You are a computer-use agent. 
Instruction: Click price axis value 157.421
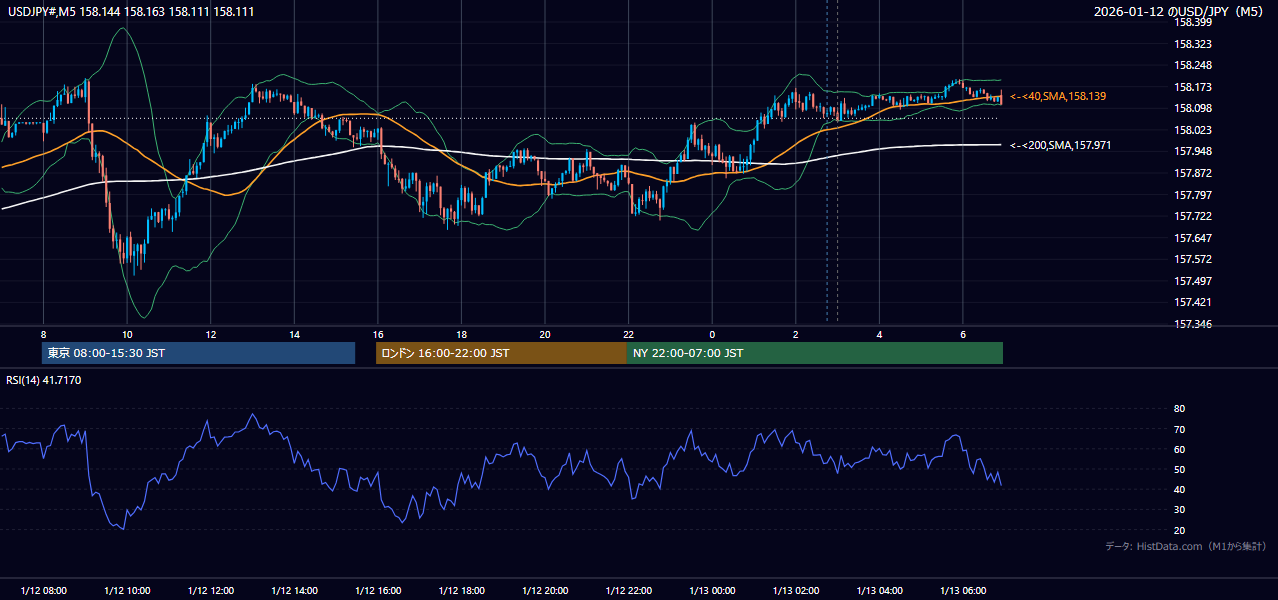pos(1195,302)
